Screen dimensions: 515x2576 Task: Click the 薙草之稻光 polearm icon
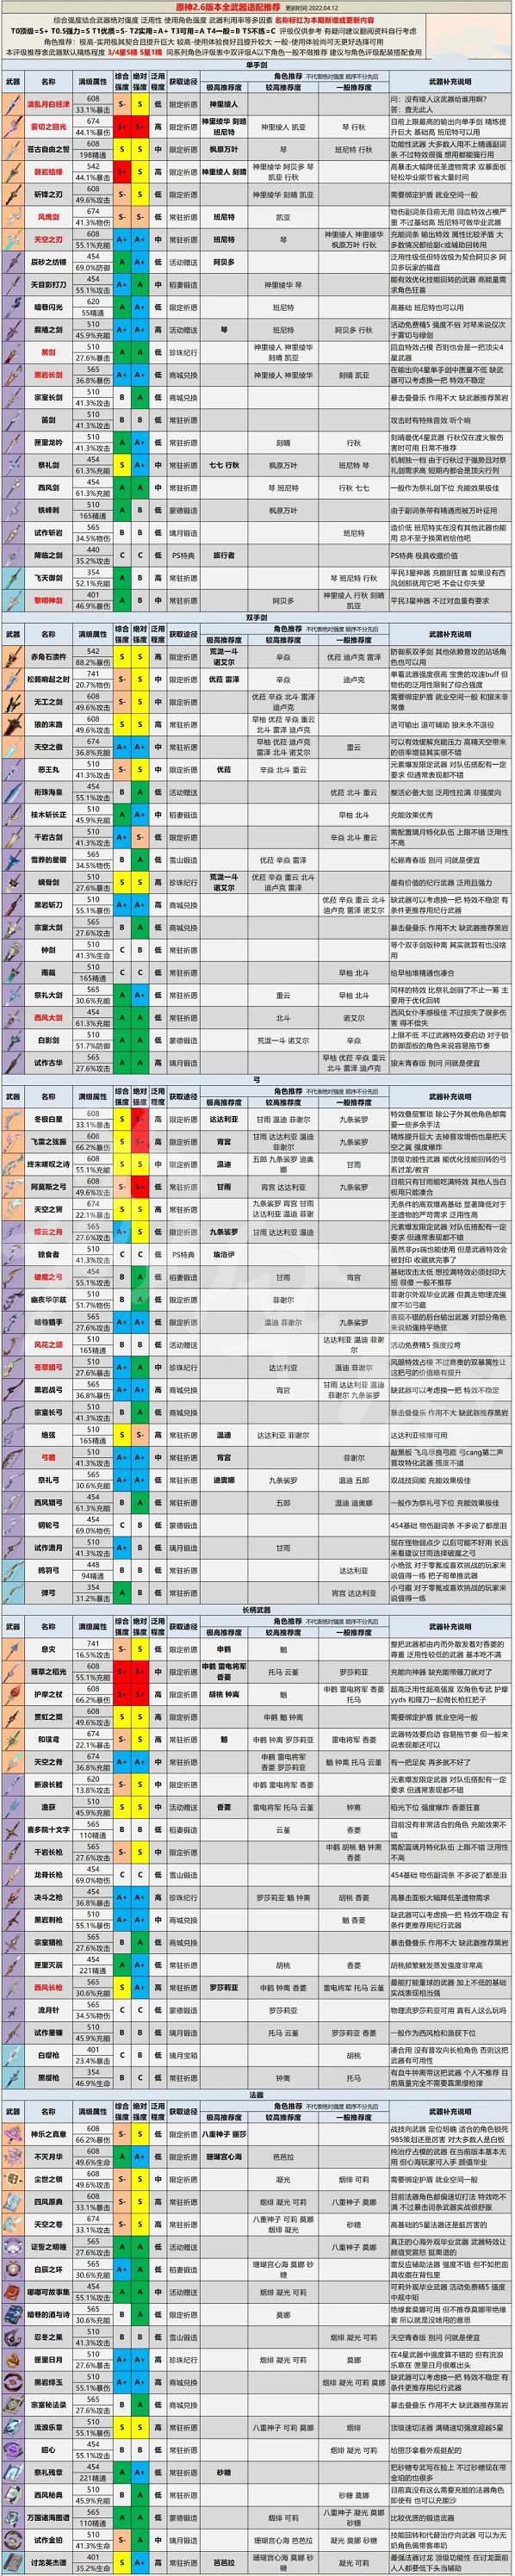coord(12,1671)
